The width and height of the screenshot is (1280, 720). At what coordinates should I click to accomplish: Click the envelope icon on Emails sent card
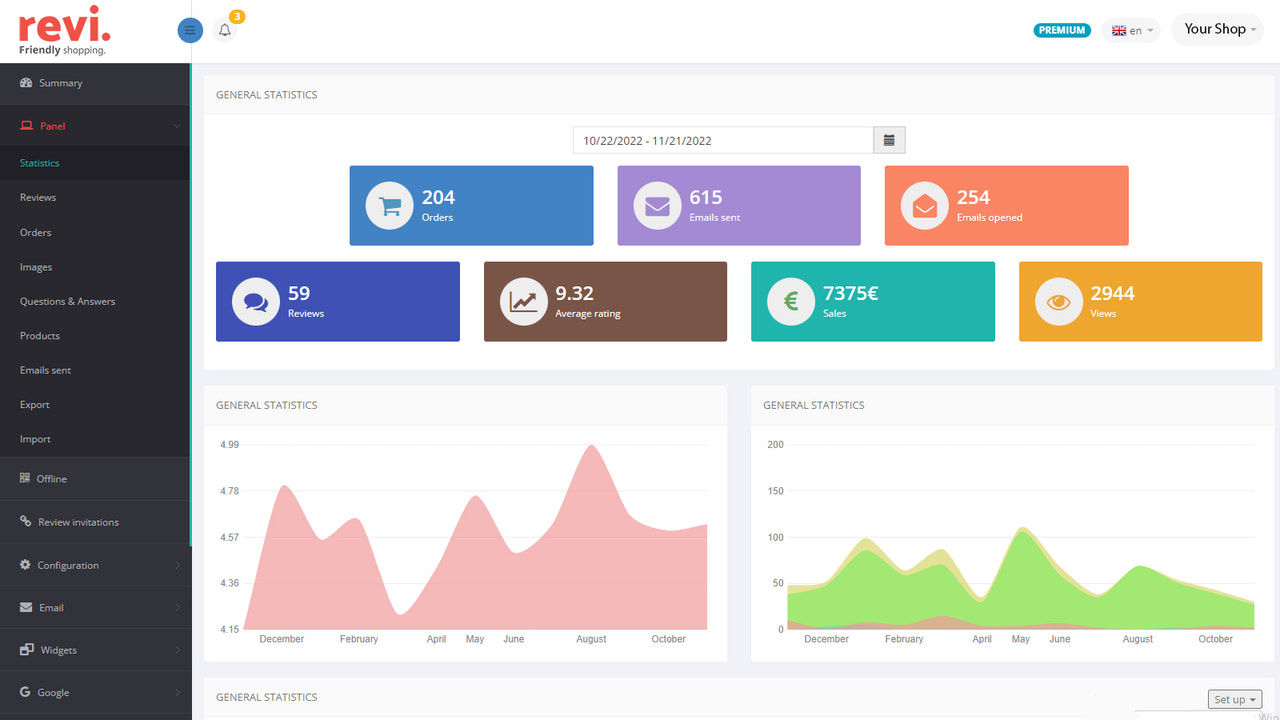pos(657,205)
